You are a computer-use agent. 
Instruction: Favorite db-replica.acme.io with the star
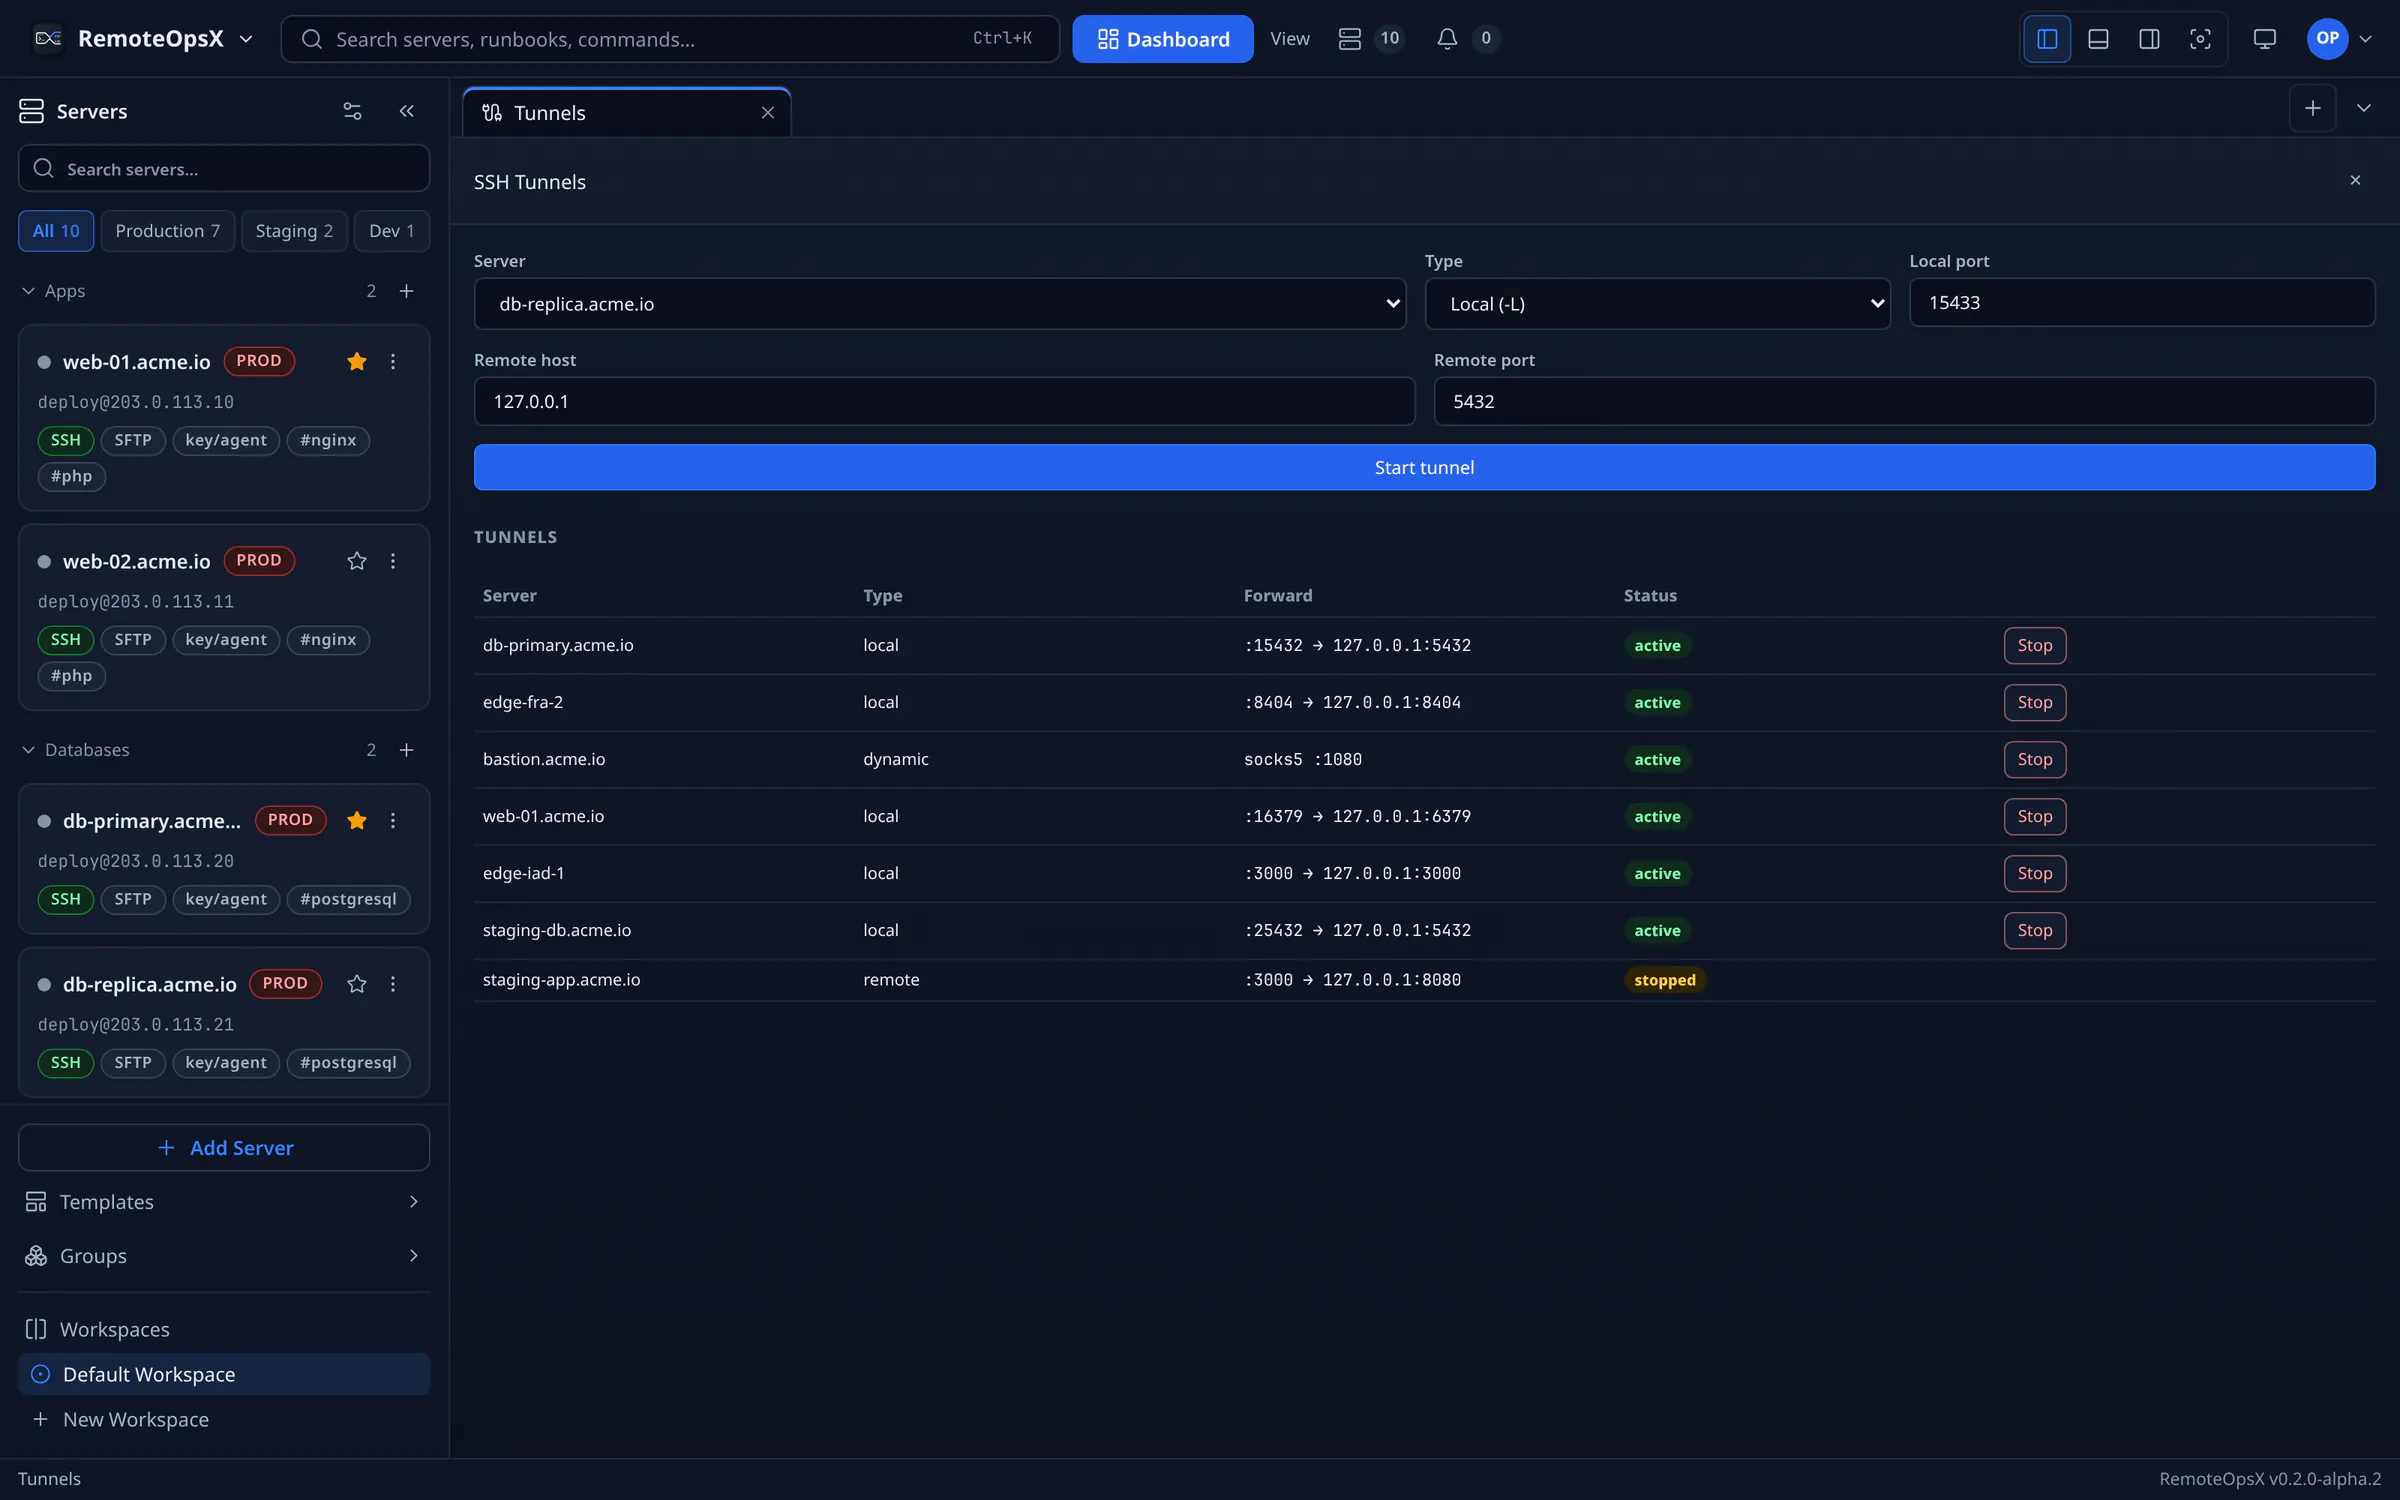[357, 984]
